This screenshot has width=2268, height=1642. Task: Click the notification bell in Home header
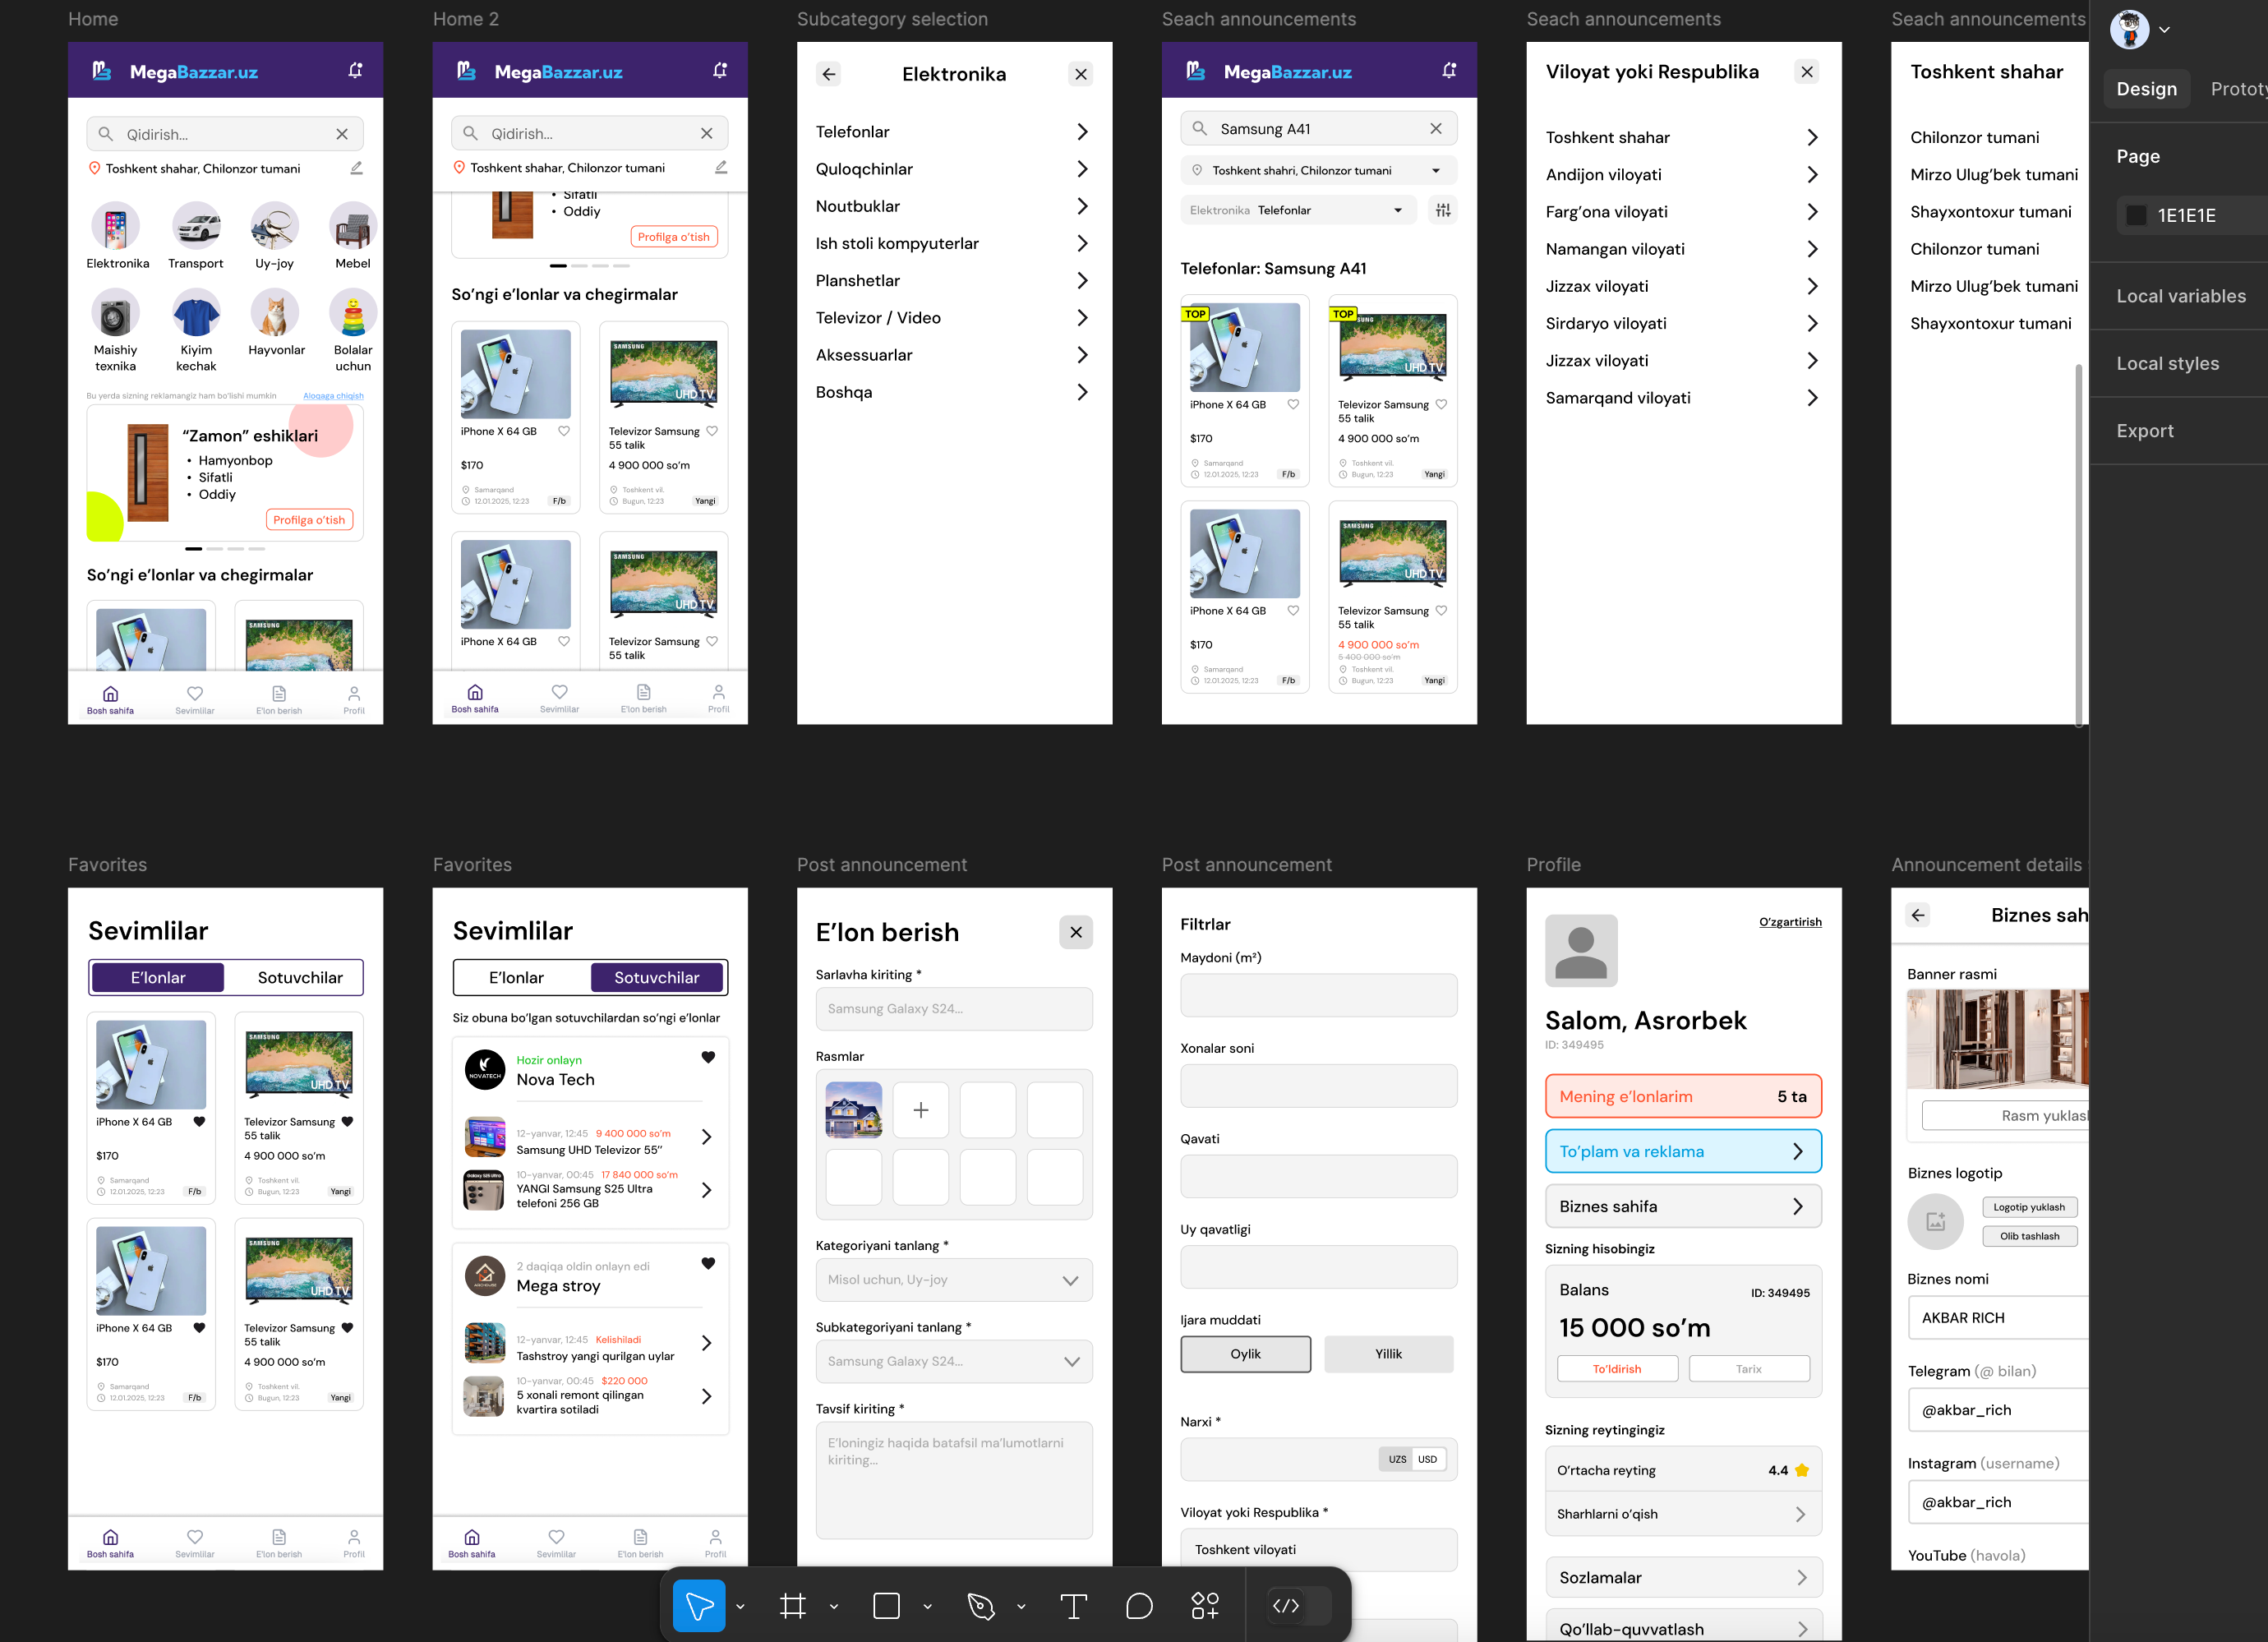click(355, 71)
